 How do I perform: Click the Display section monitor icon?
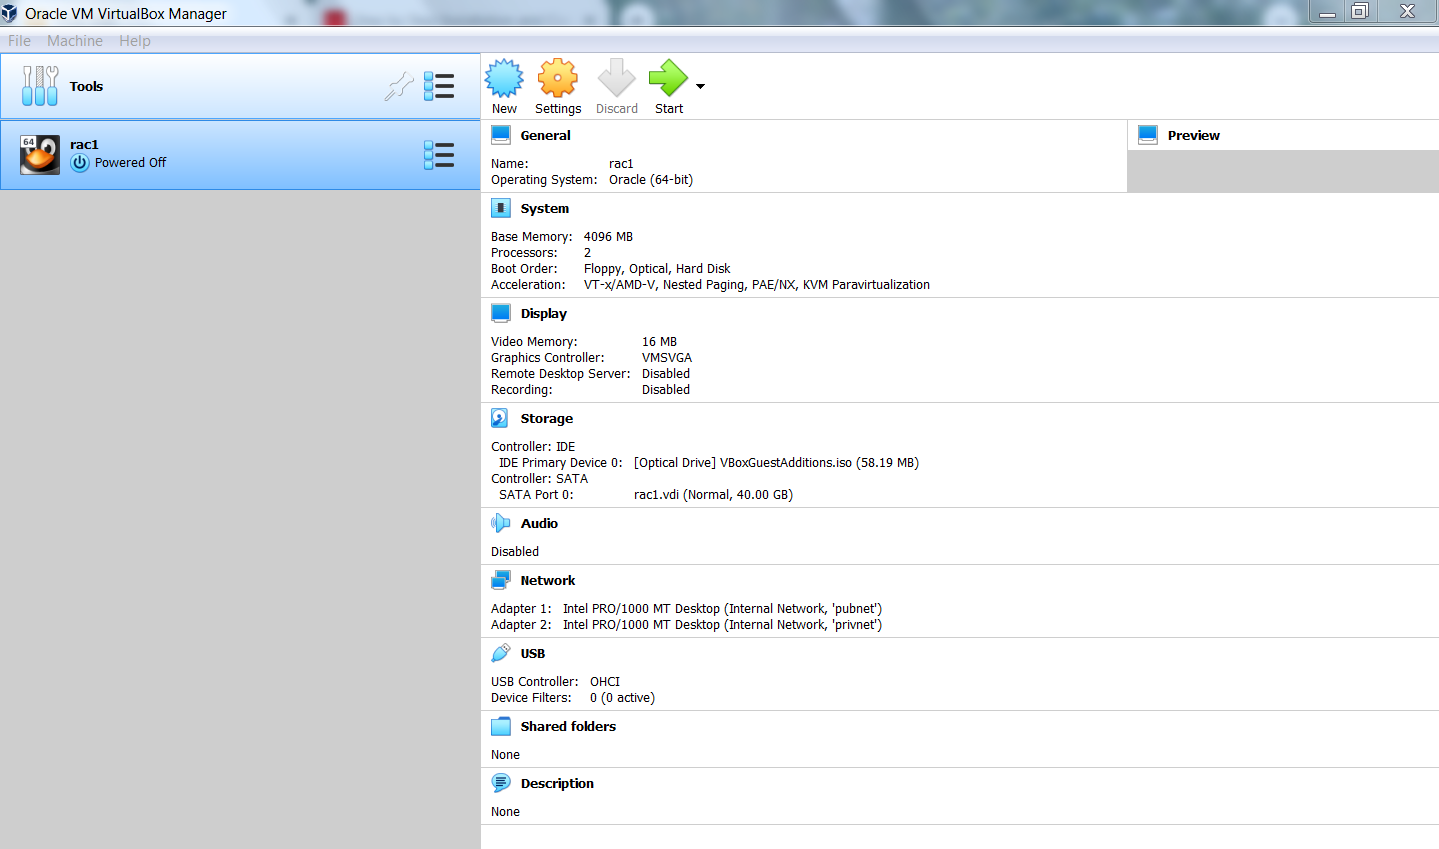pyautogui.click(x=501, y=313)
